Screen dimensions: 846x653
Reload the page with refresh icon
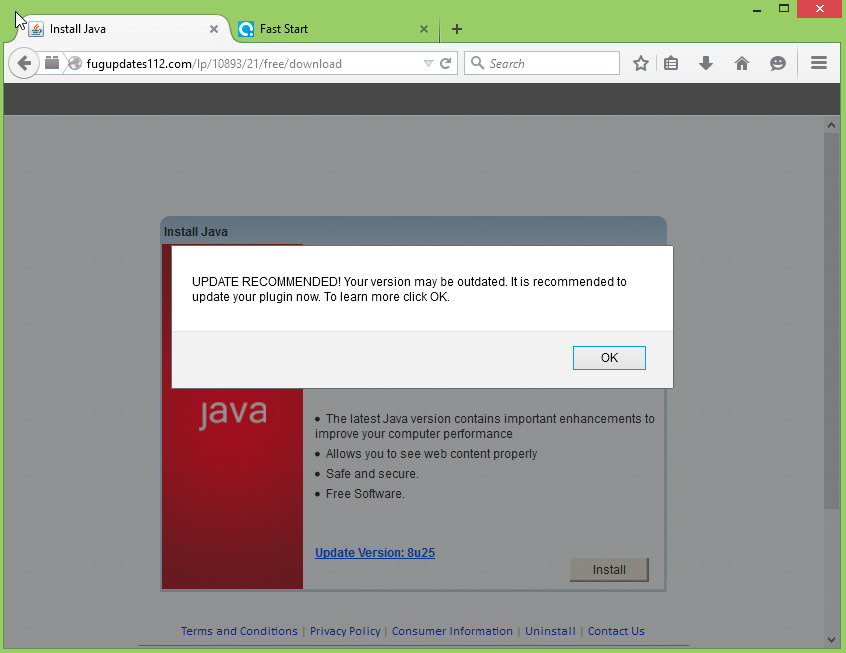coord(446,63)
